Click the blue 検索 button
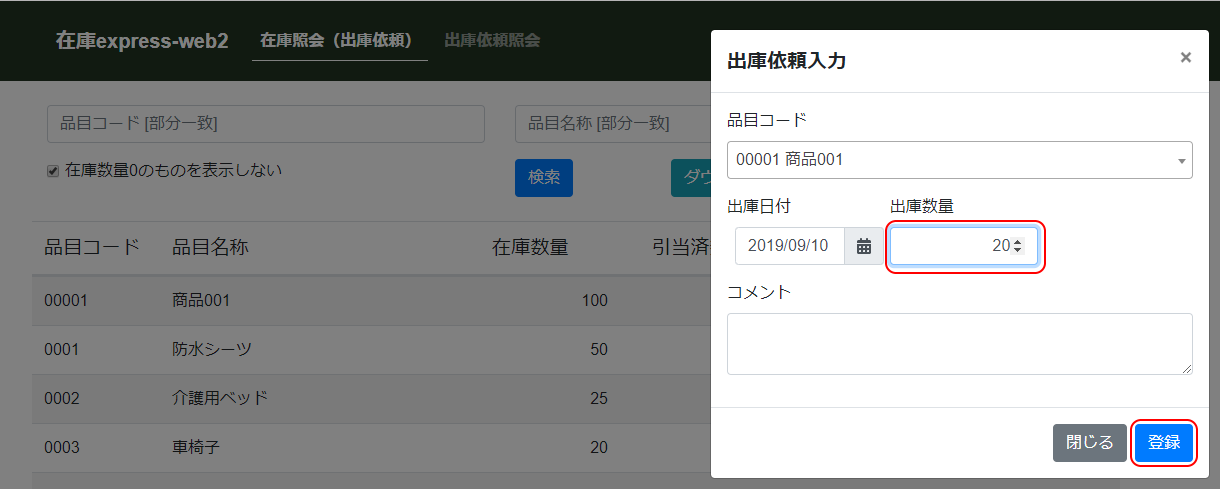This screenshot has height=489, width=1220. tap(544, 177)
